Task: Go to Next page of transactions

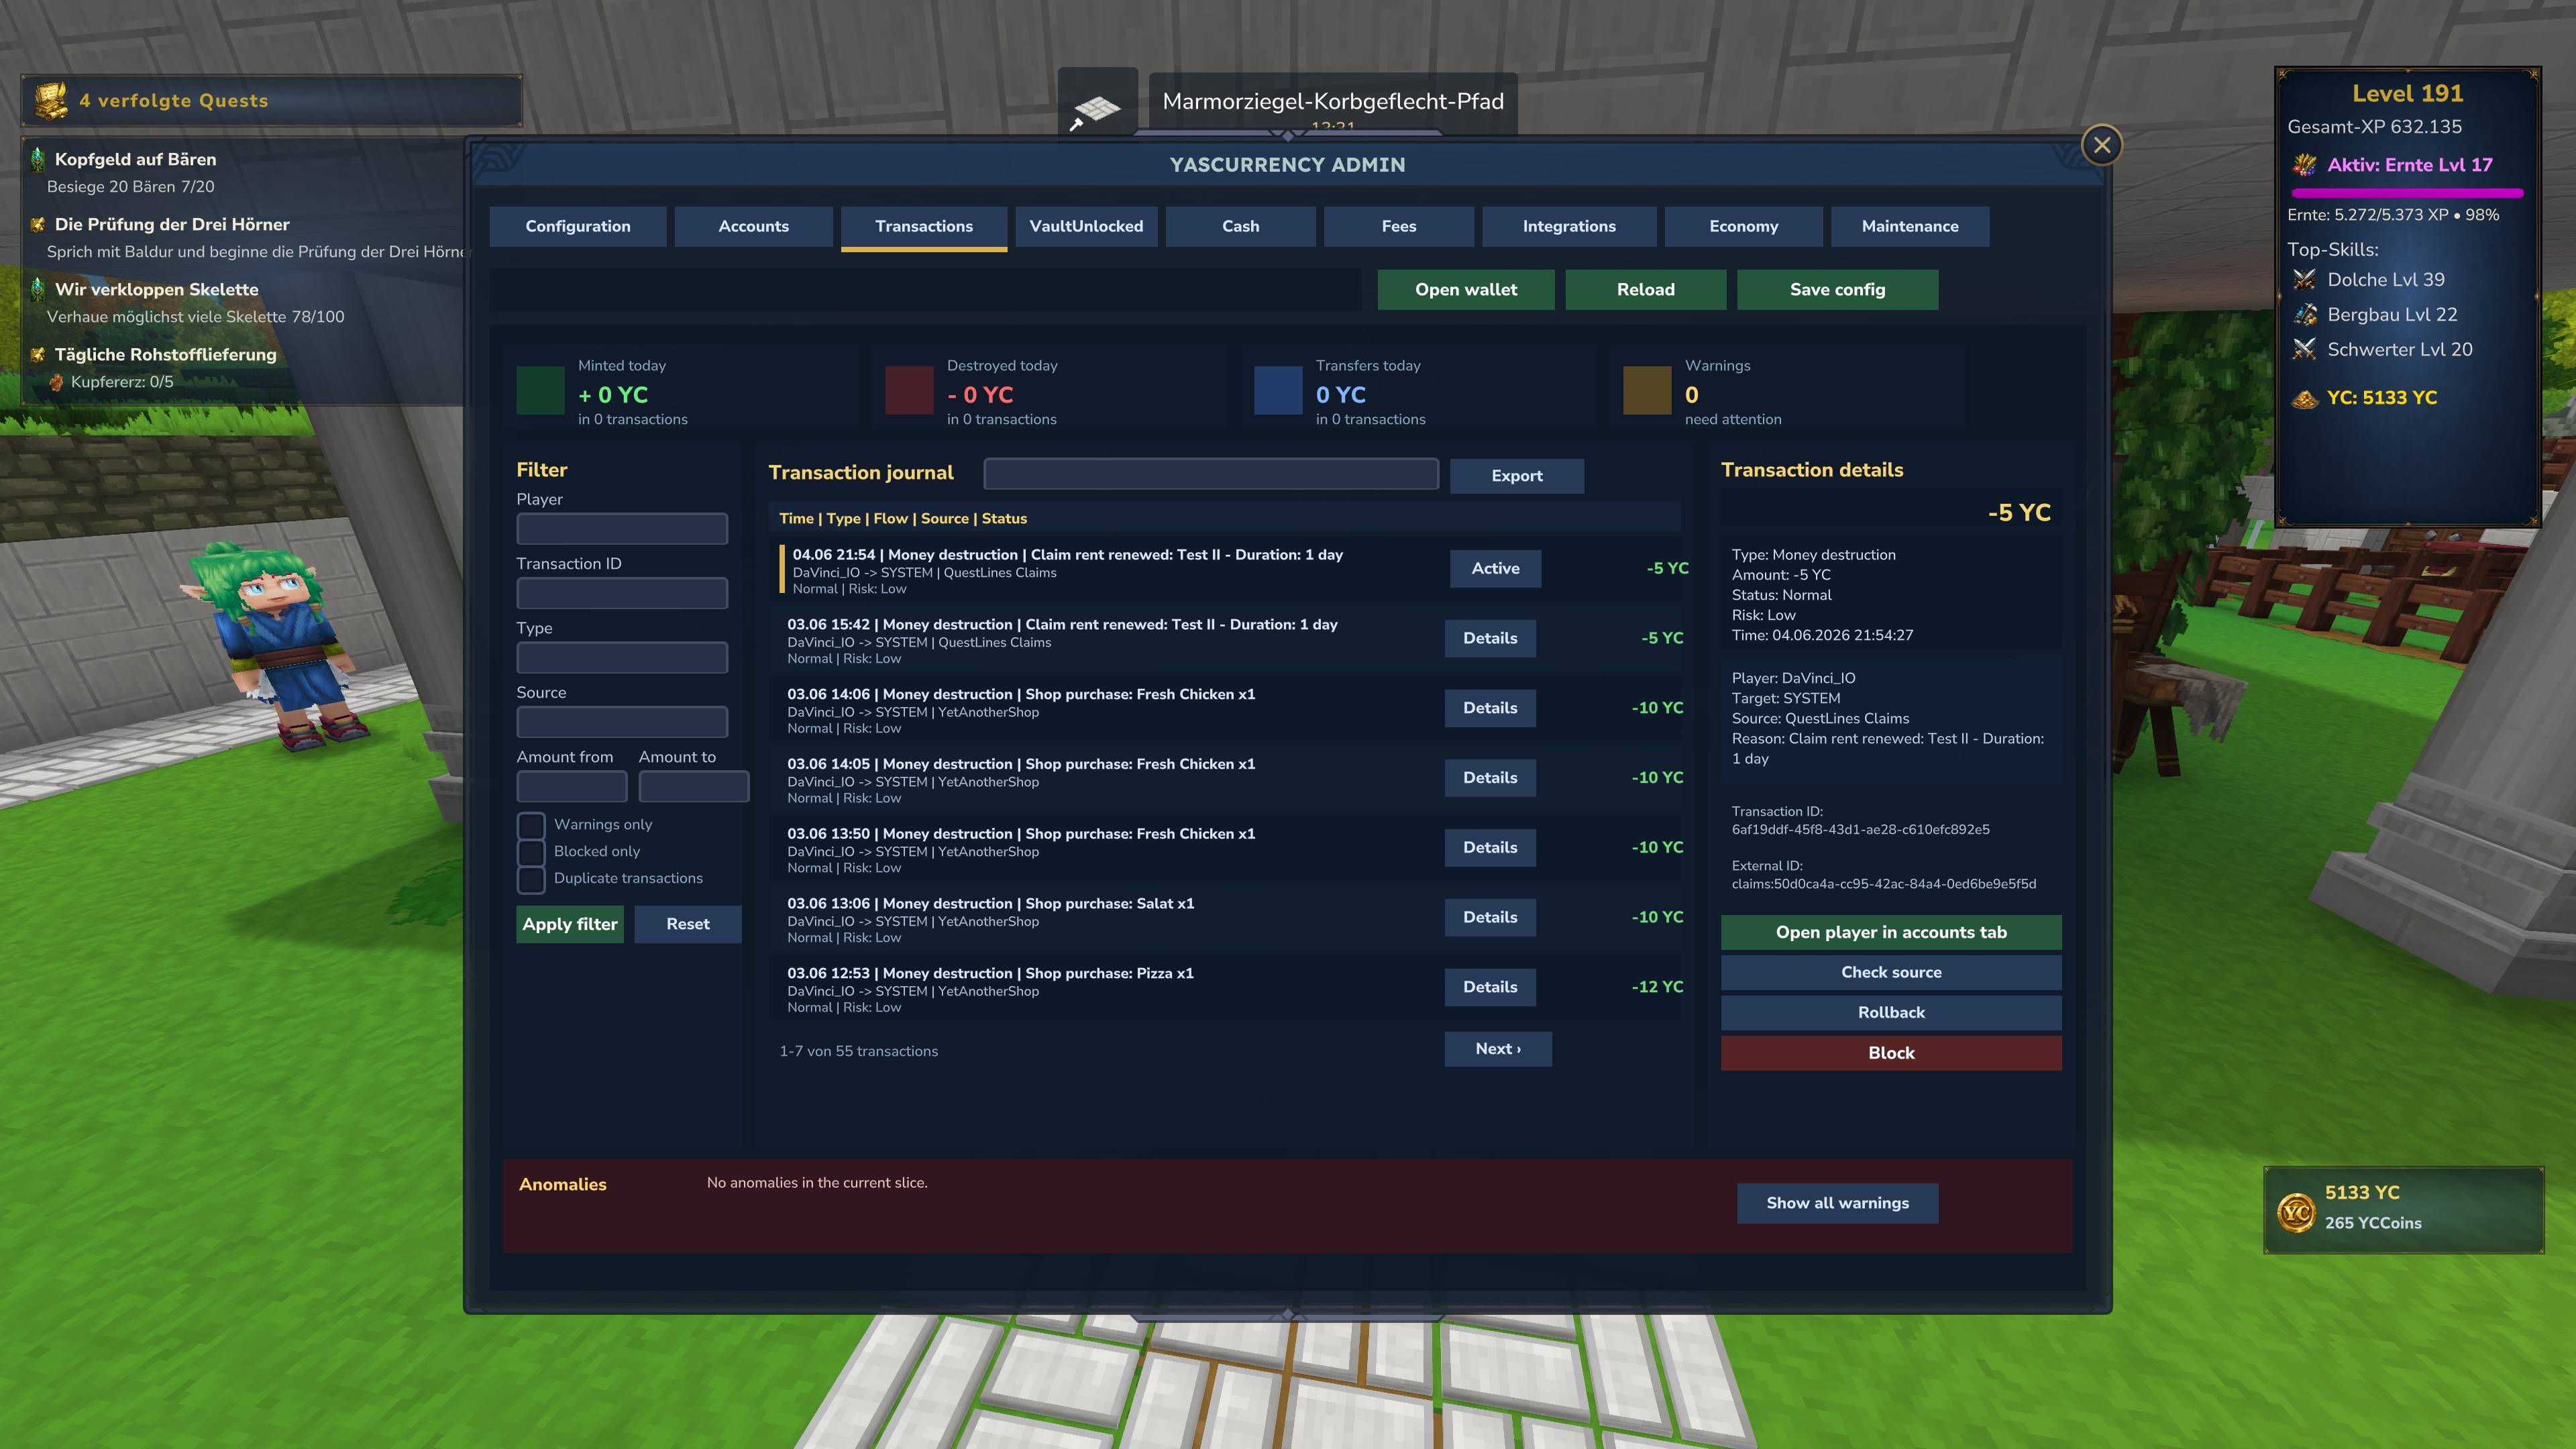Action: [1498, 1049]
